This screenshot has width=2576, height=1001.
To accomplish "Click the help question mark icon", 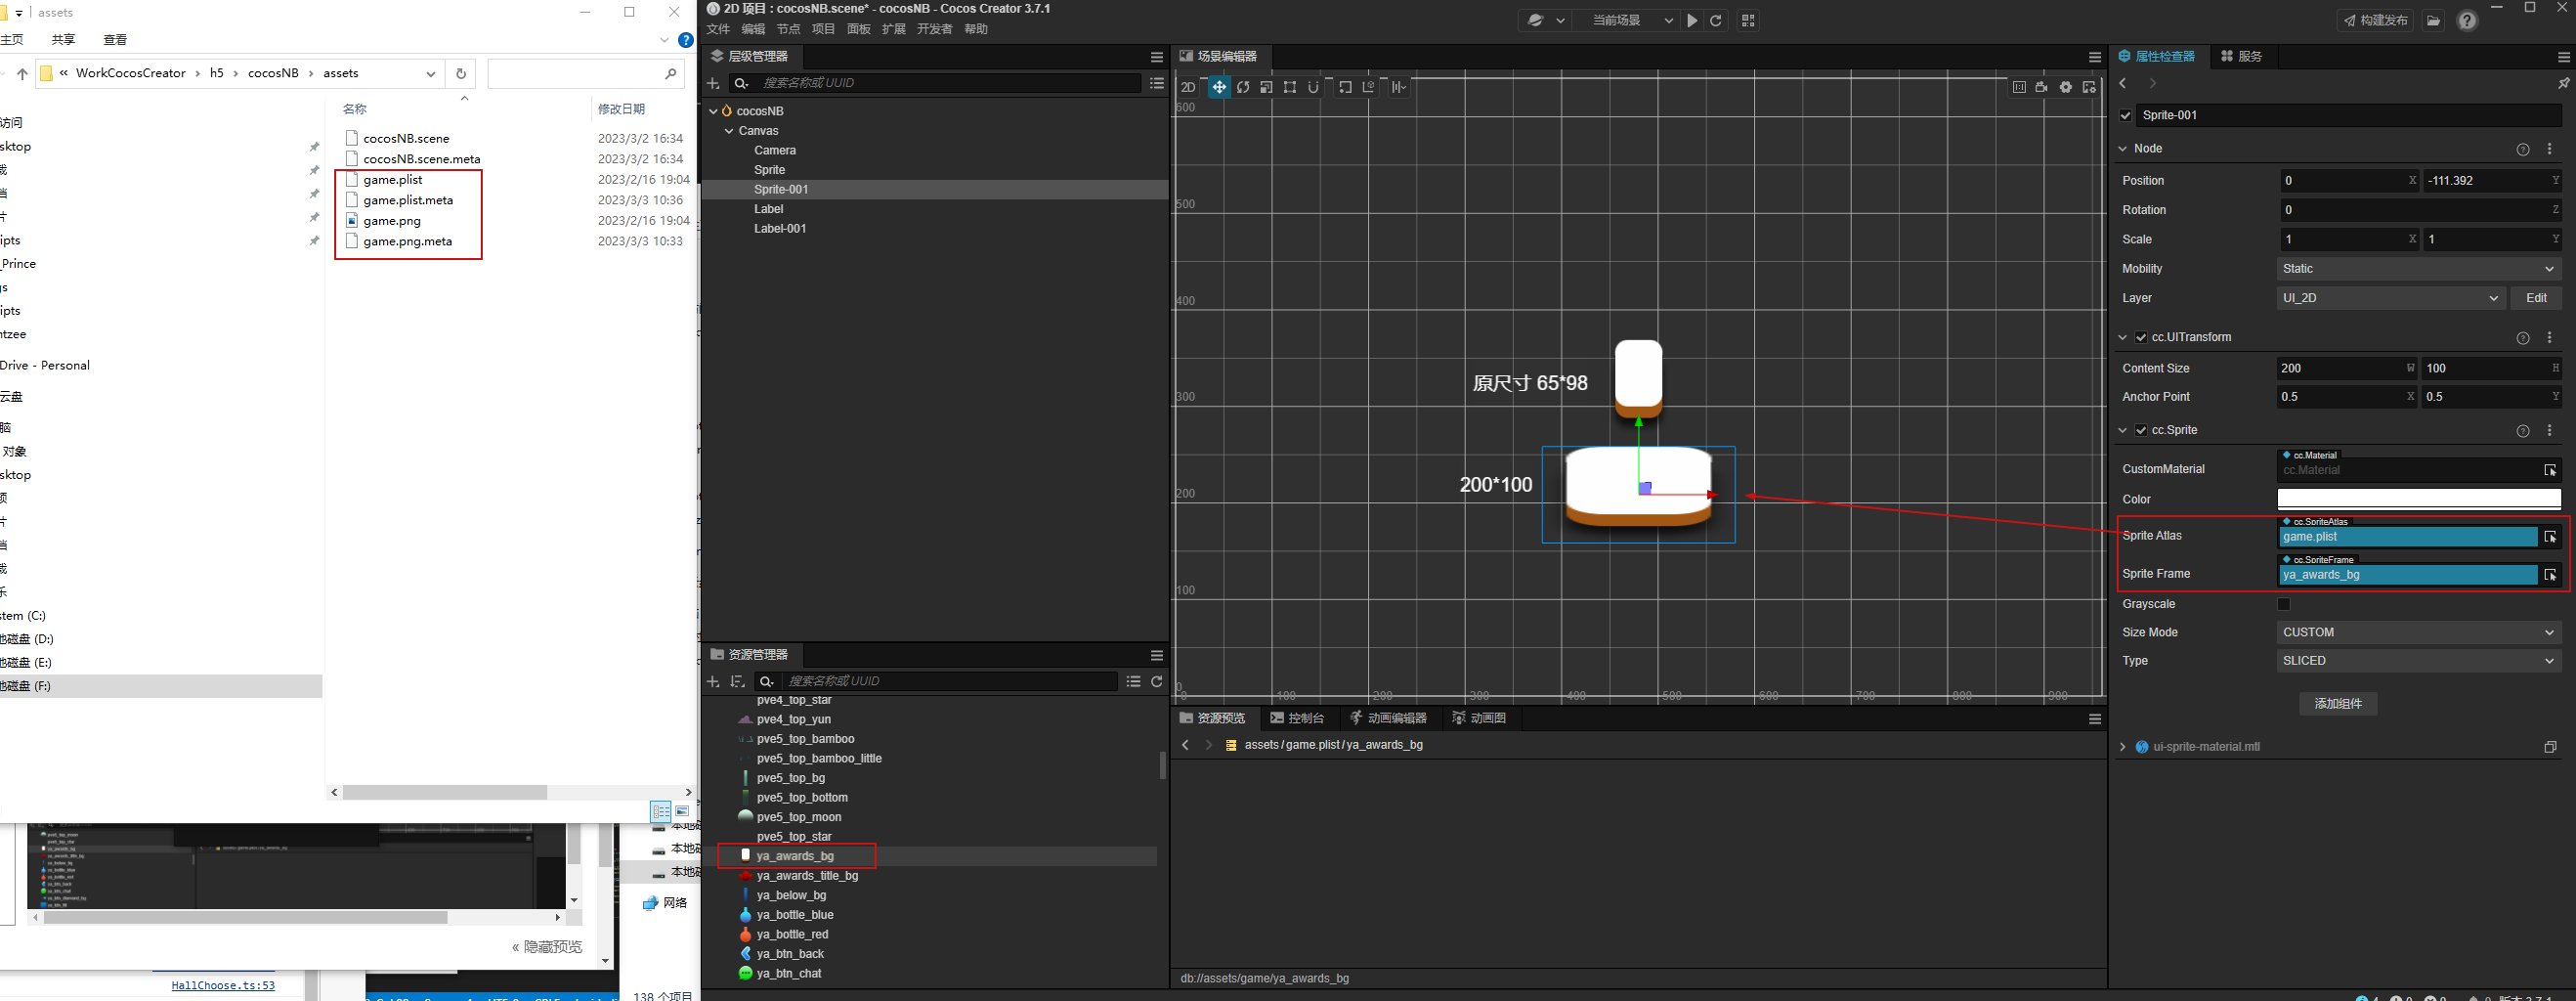I will click(2467, 21).
